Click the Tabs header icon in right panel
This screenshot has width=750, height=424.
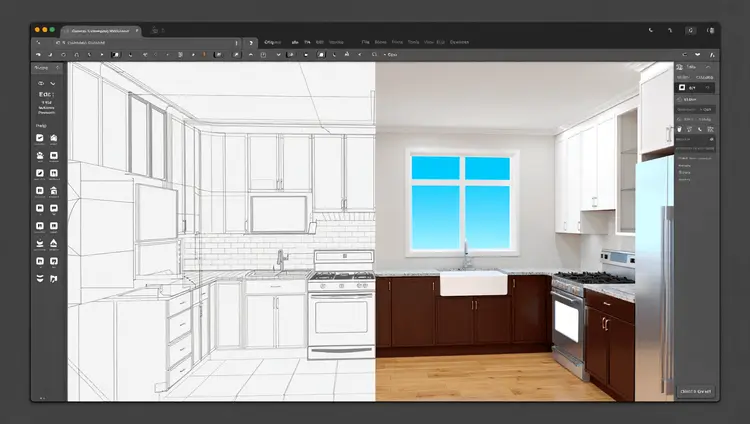[x=682, y=65]
